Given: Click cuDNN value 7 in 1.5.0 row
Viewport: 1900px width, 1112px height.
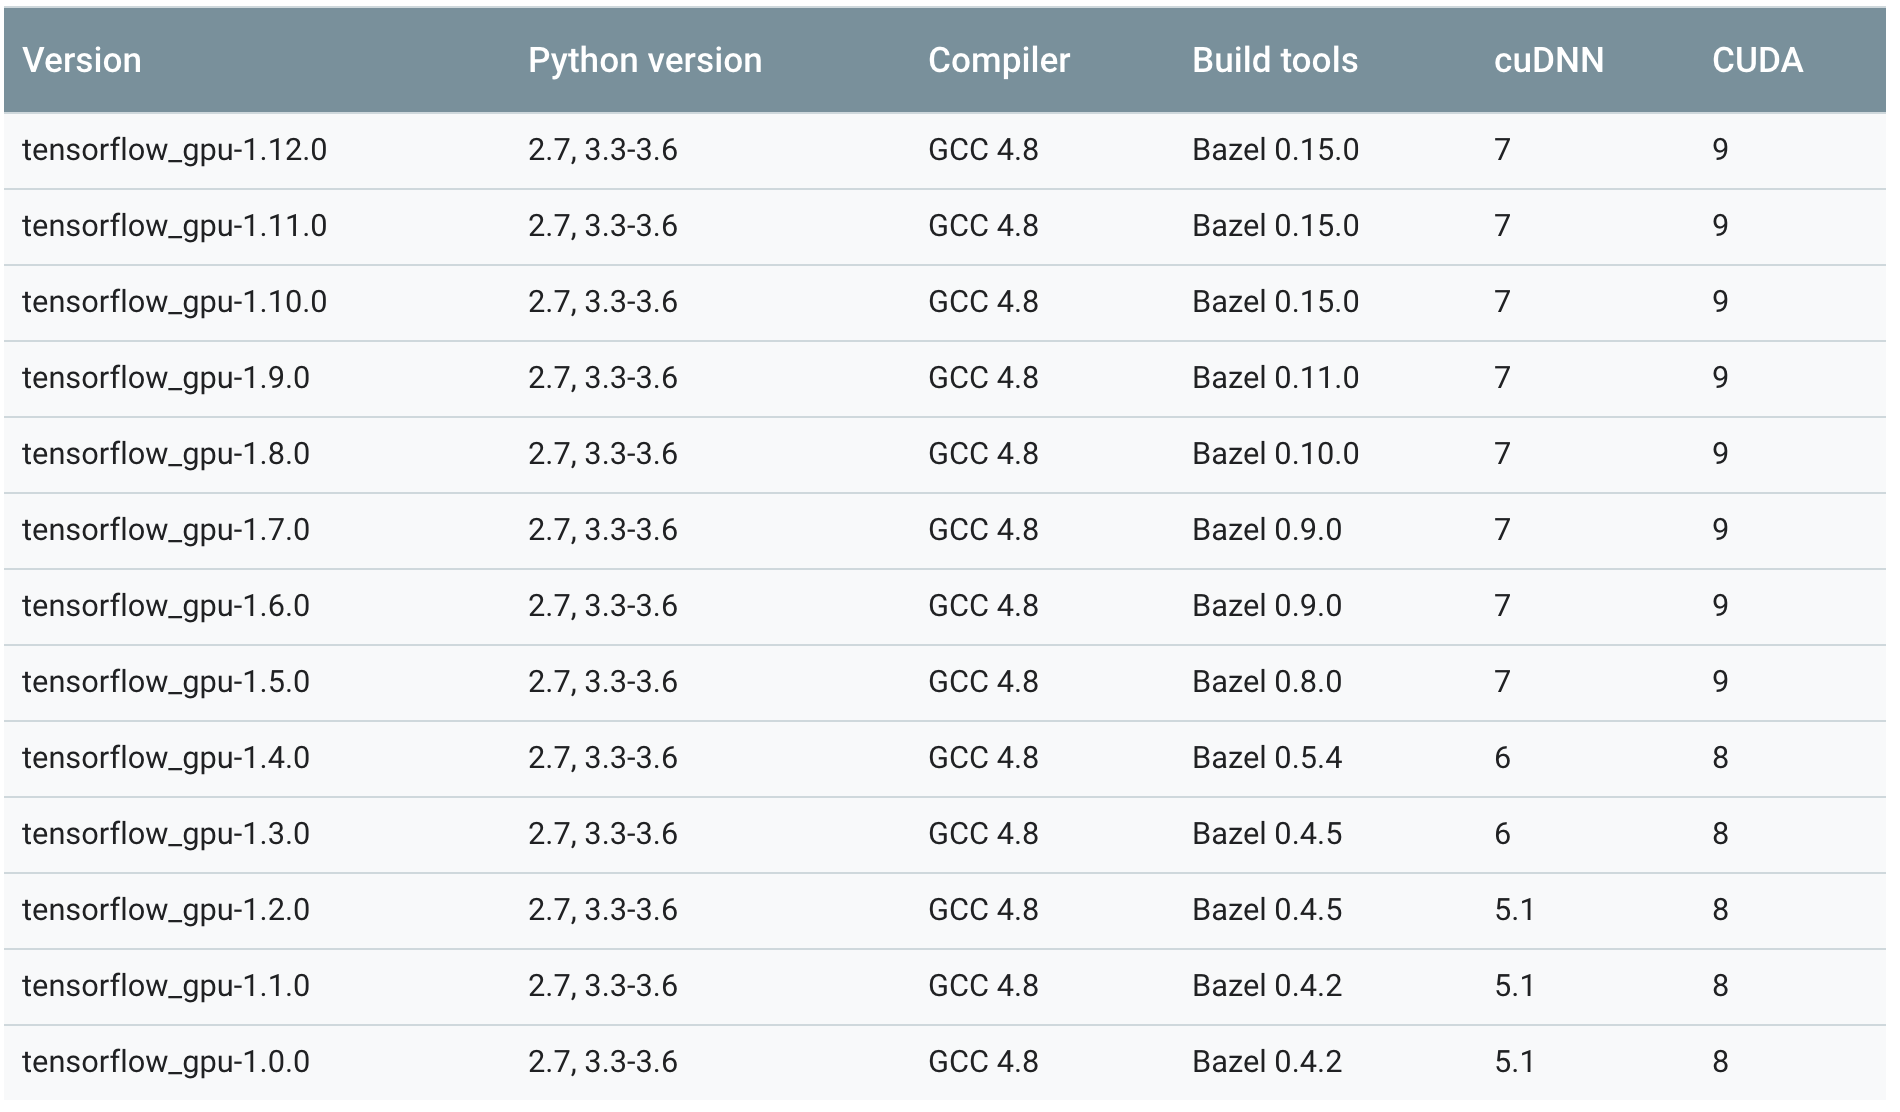Looking at the screenshot, I should point(1502,682).
